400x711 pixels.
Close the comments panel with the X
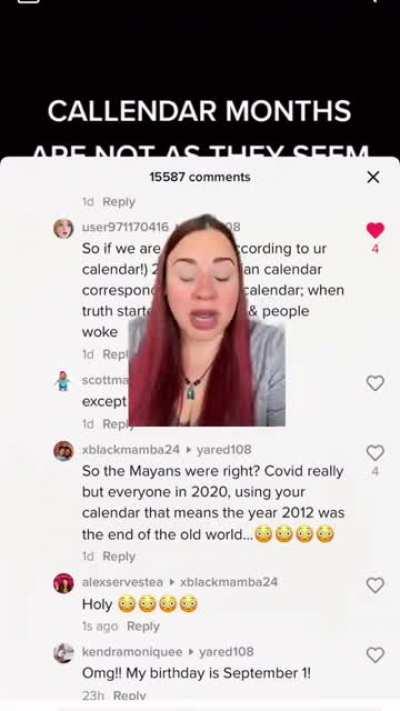point(373,177)
